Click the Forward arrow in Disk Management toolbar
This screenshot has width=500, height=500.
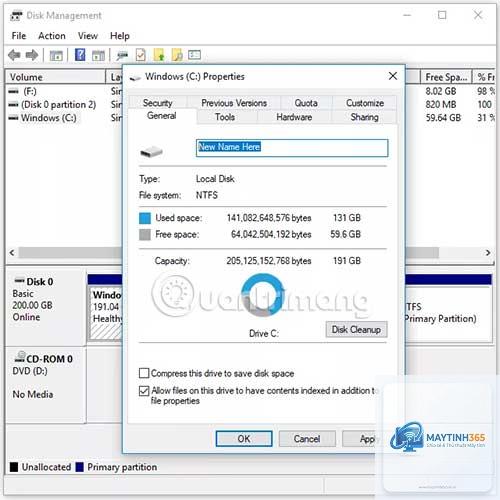click(x=32, y=55)
